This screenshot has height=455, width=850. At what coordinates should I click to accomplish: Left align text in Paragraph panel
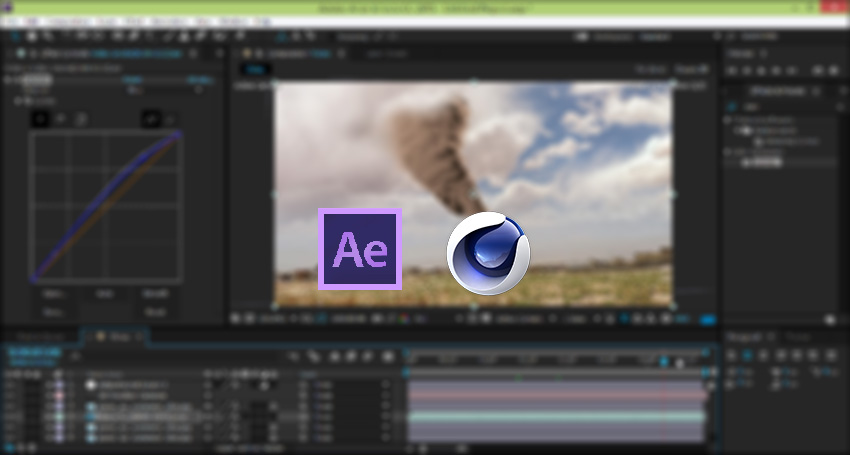(732, 355)
